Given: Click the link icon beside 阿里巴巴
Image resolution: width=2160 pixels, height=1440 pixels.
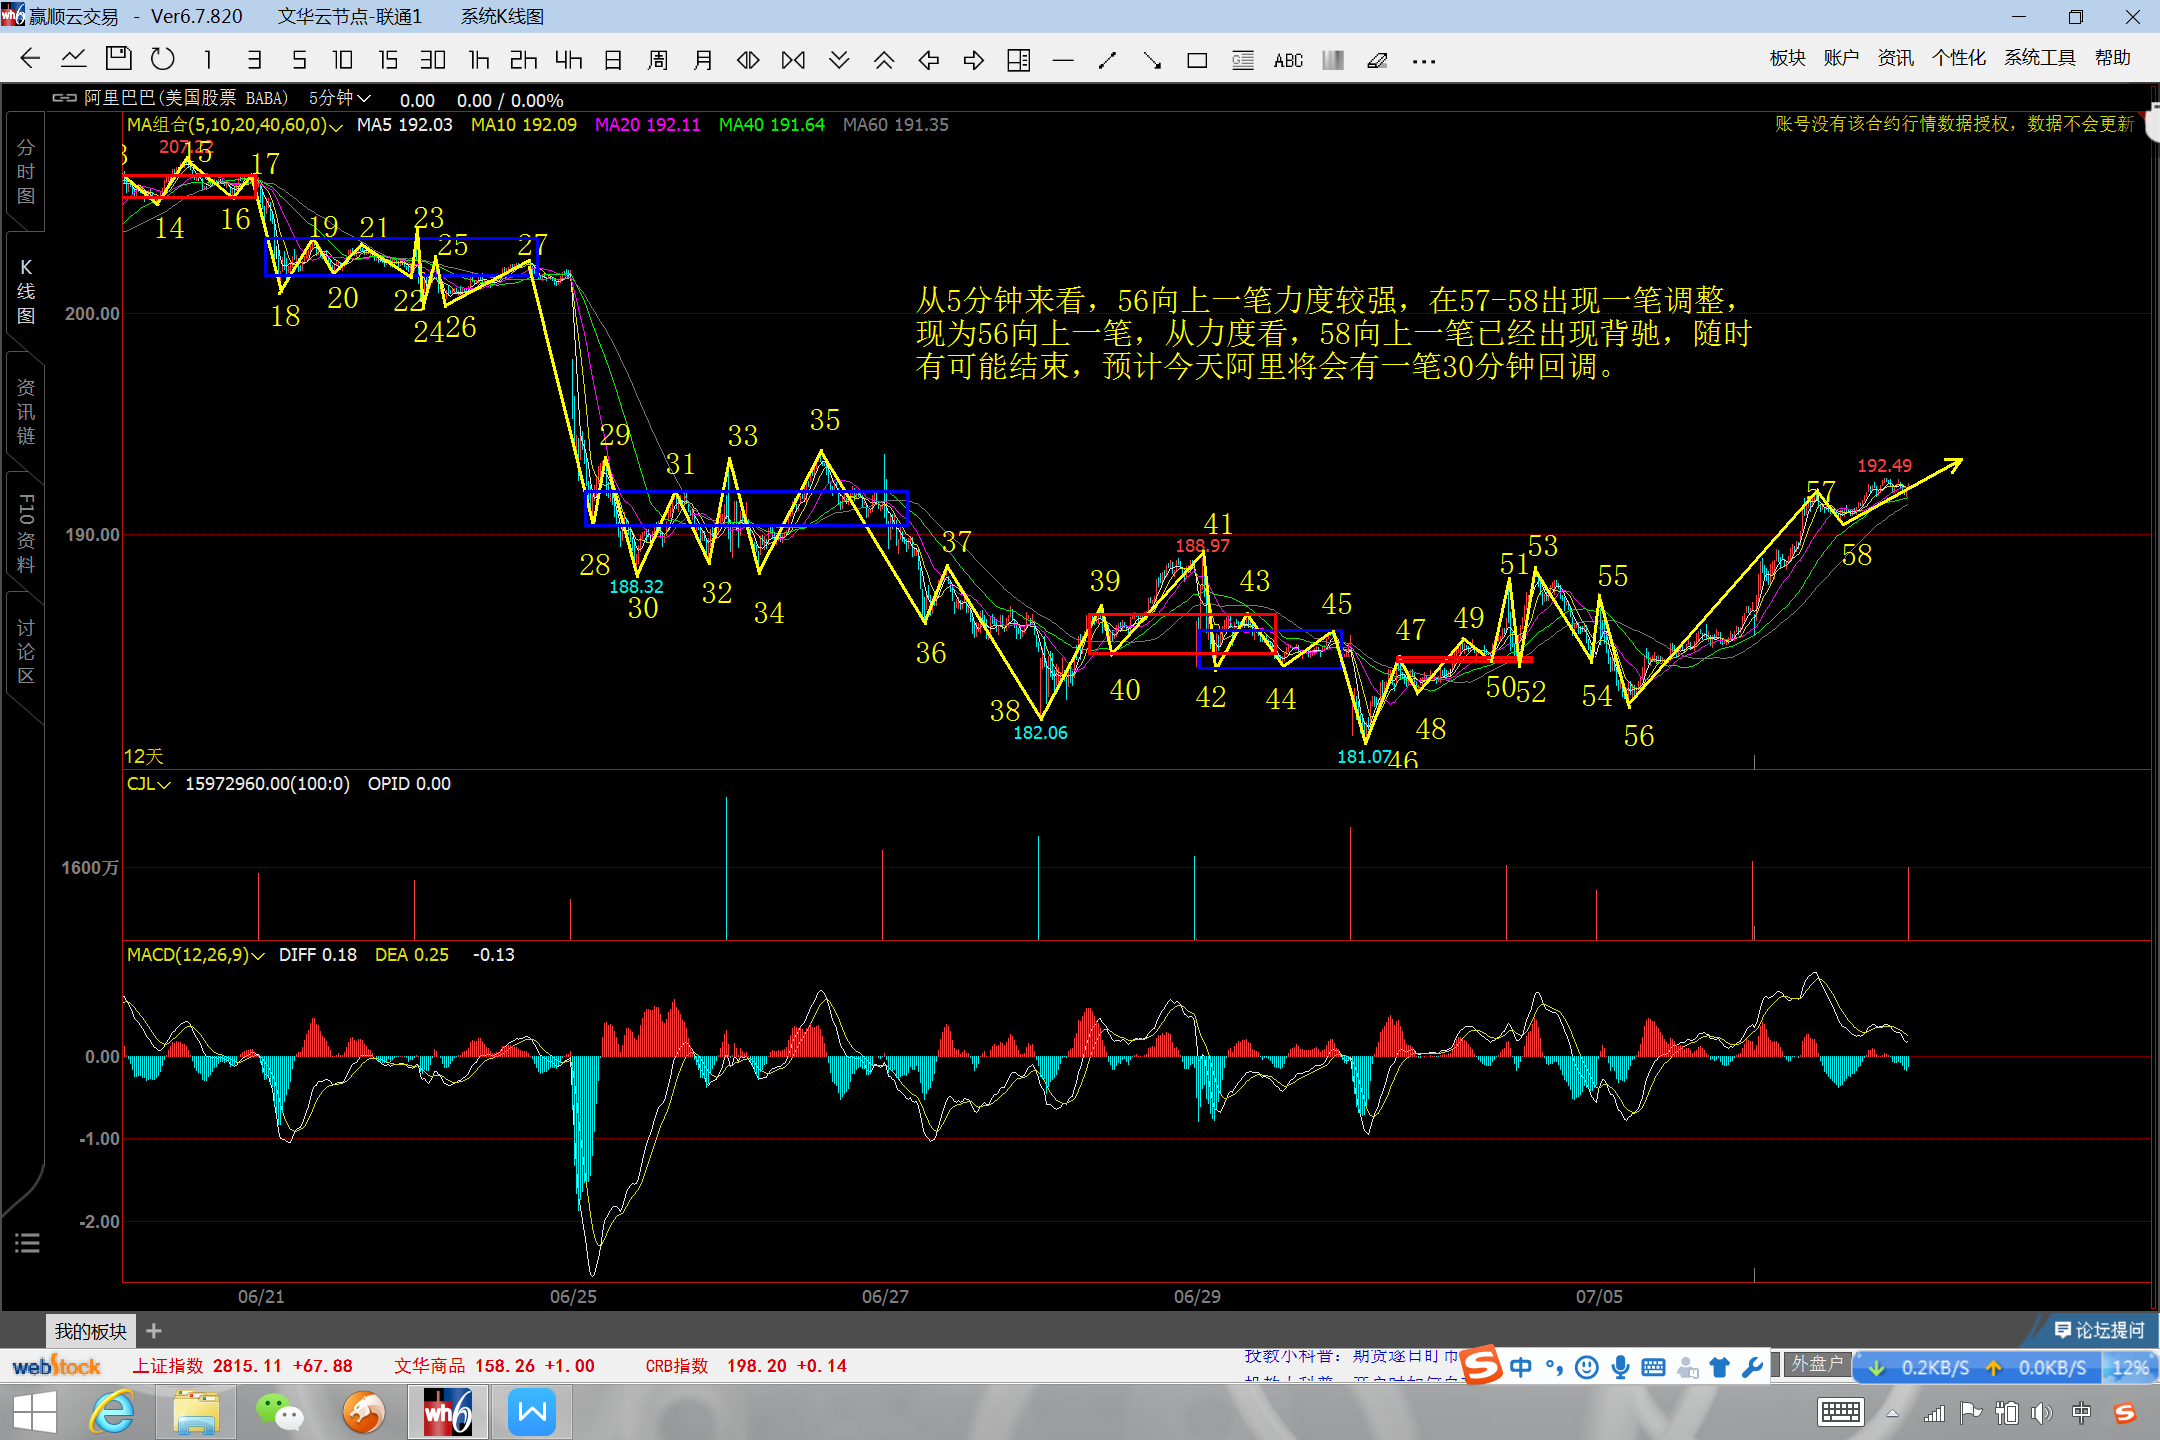Looking at the screenshot, I should 64,98.
